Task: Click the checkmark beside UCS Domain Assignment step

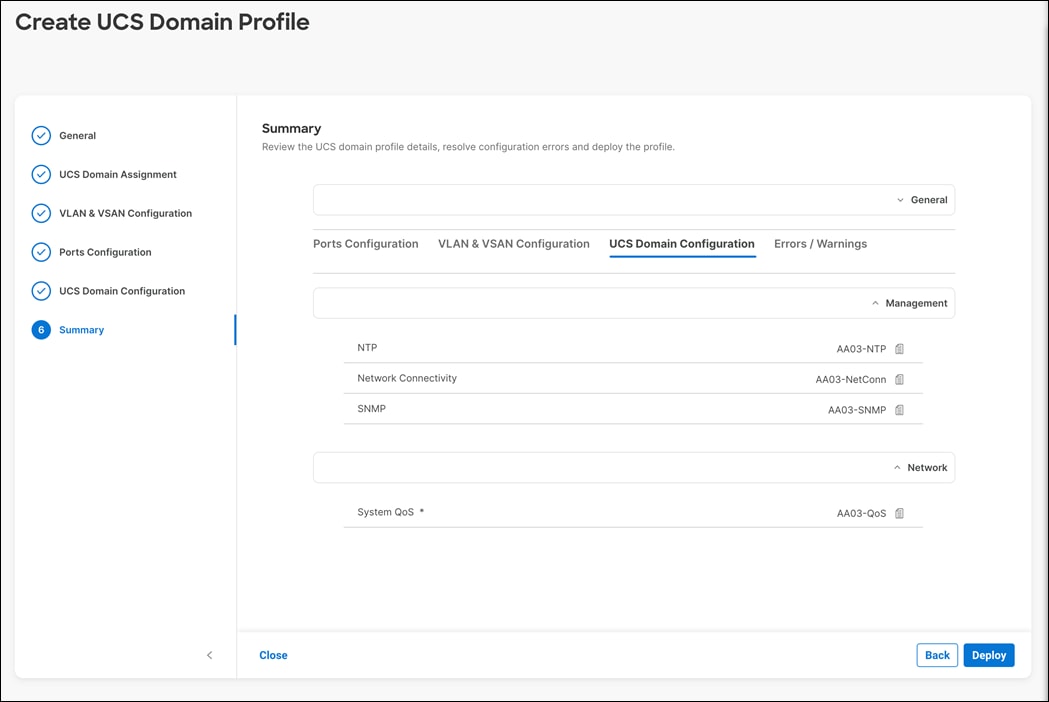Action: click(40, 174)
